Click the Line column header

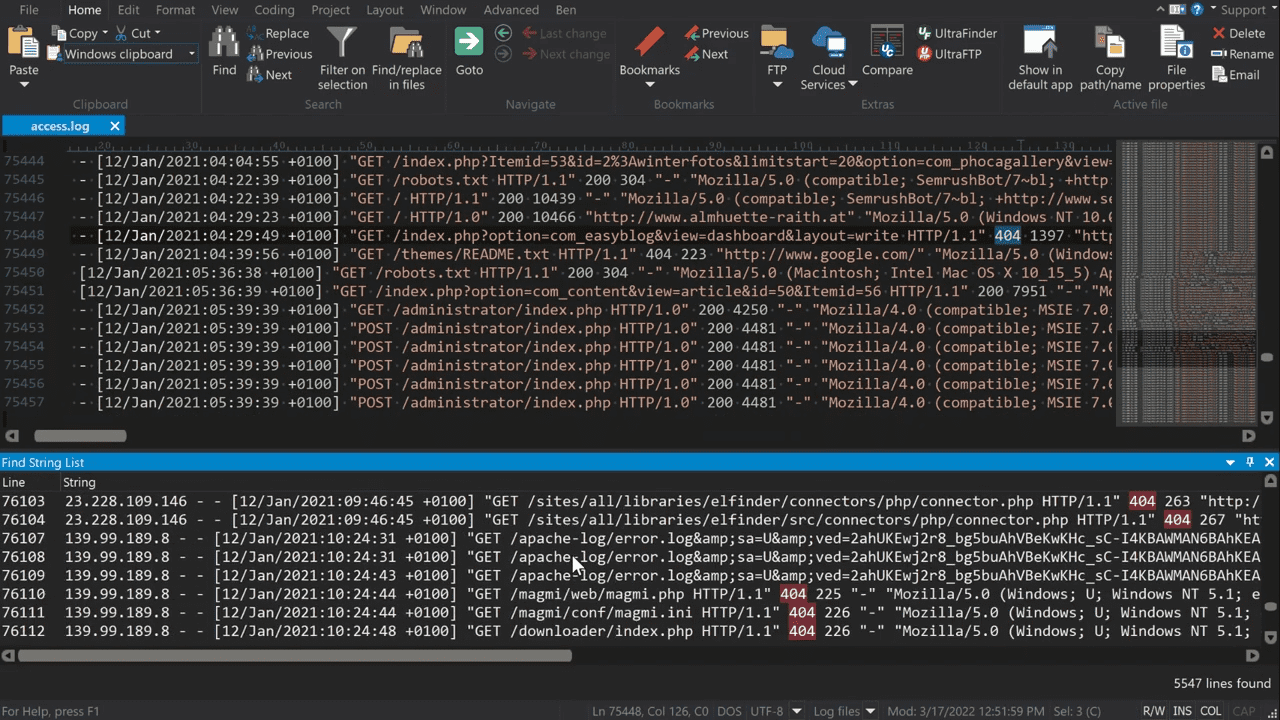[x=14, y=482]
